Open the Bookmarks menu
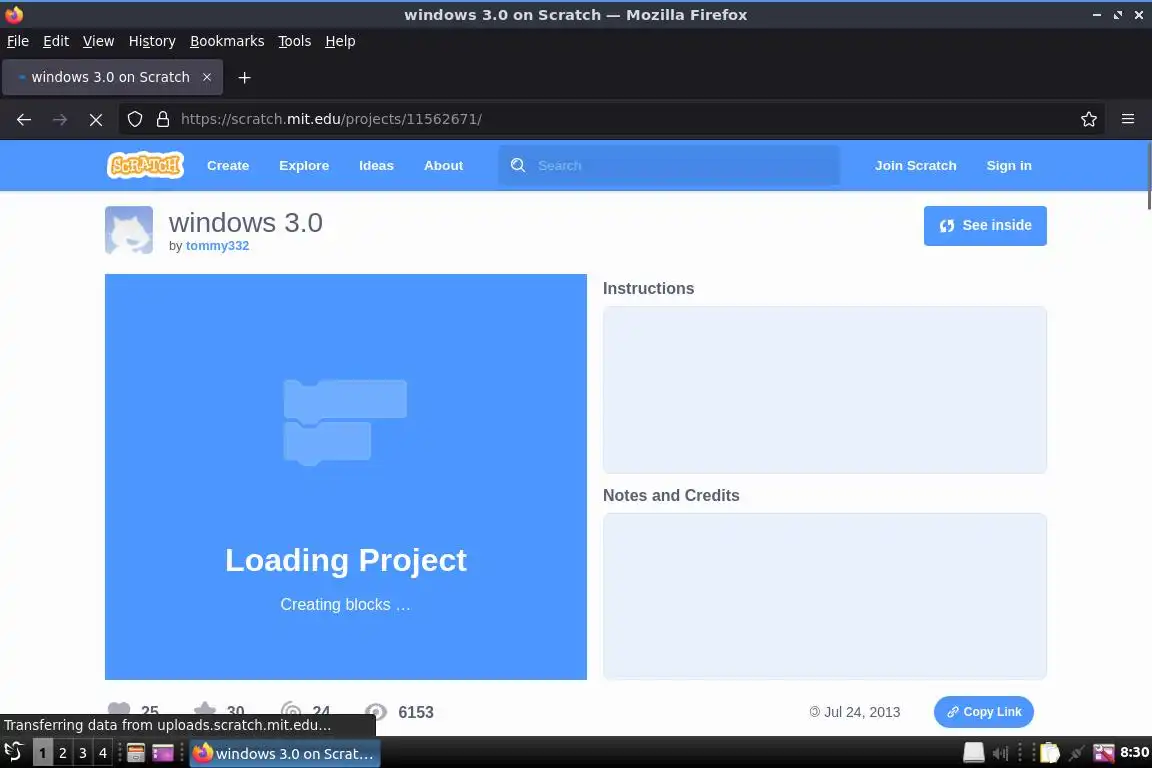This screenshot has height=768, width=1152. coord(227,41)
